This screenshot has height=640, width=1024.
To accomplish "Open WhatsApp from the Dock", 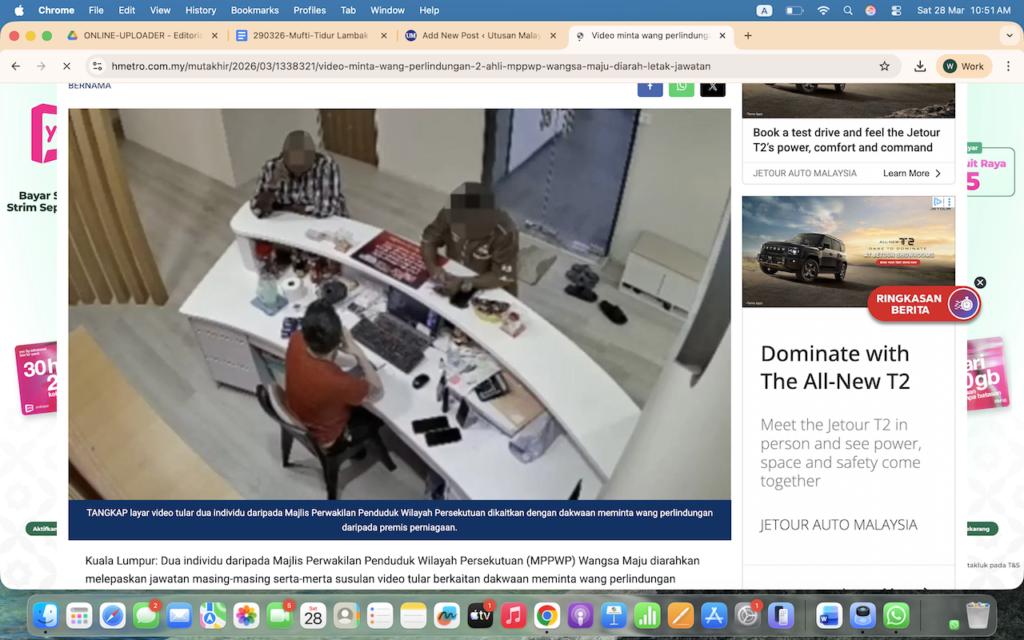I will pos(896,615).
